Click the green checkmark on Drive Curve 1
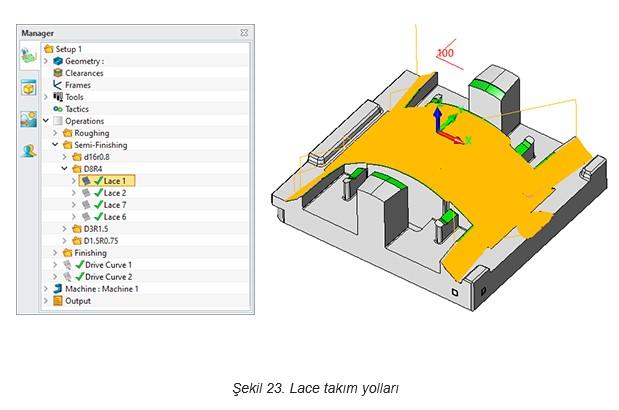619x410 pixels. click(x=79, y=265)
